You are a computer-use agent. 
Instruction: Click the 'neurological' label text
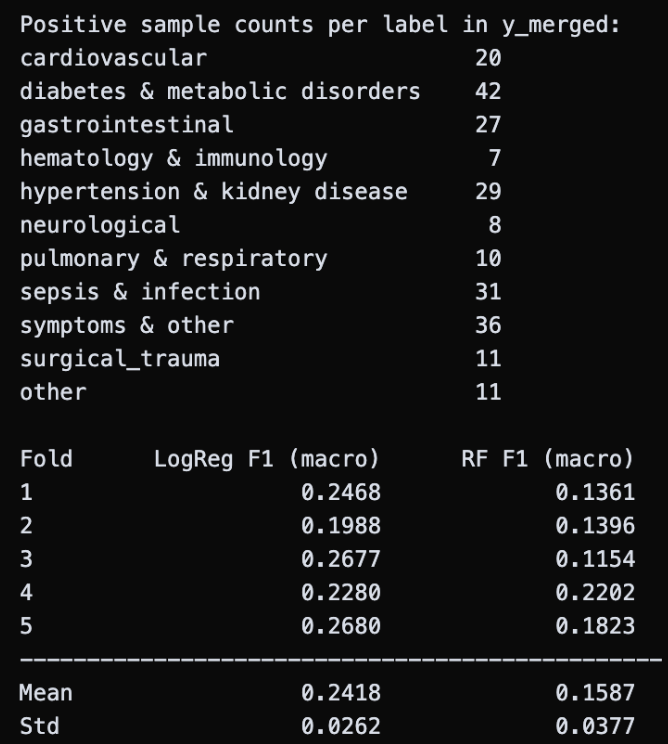click(100, 225)
